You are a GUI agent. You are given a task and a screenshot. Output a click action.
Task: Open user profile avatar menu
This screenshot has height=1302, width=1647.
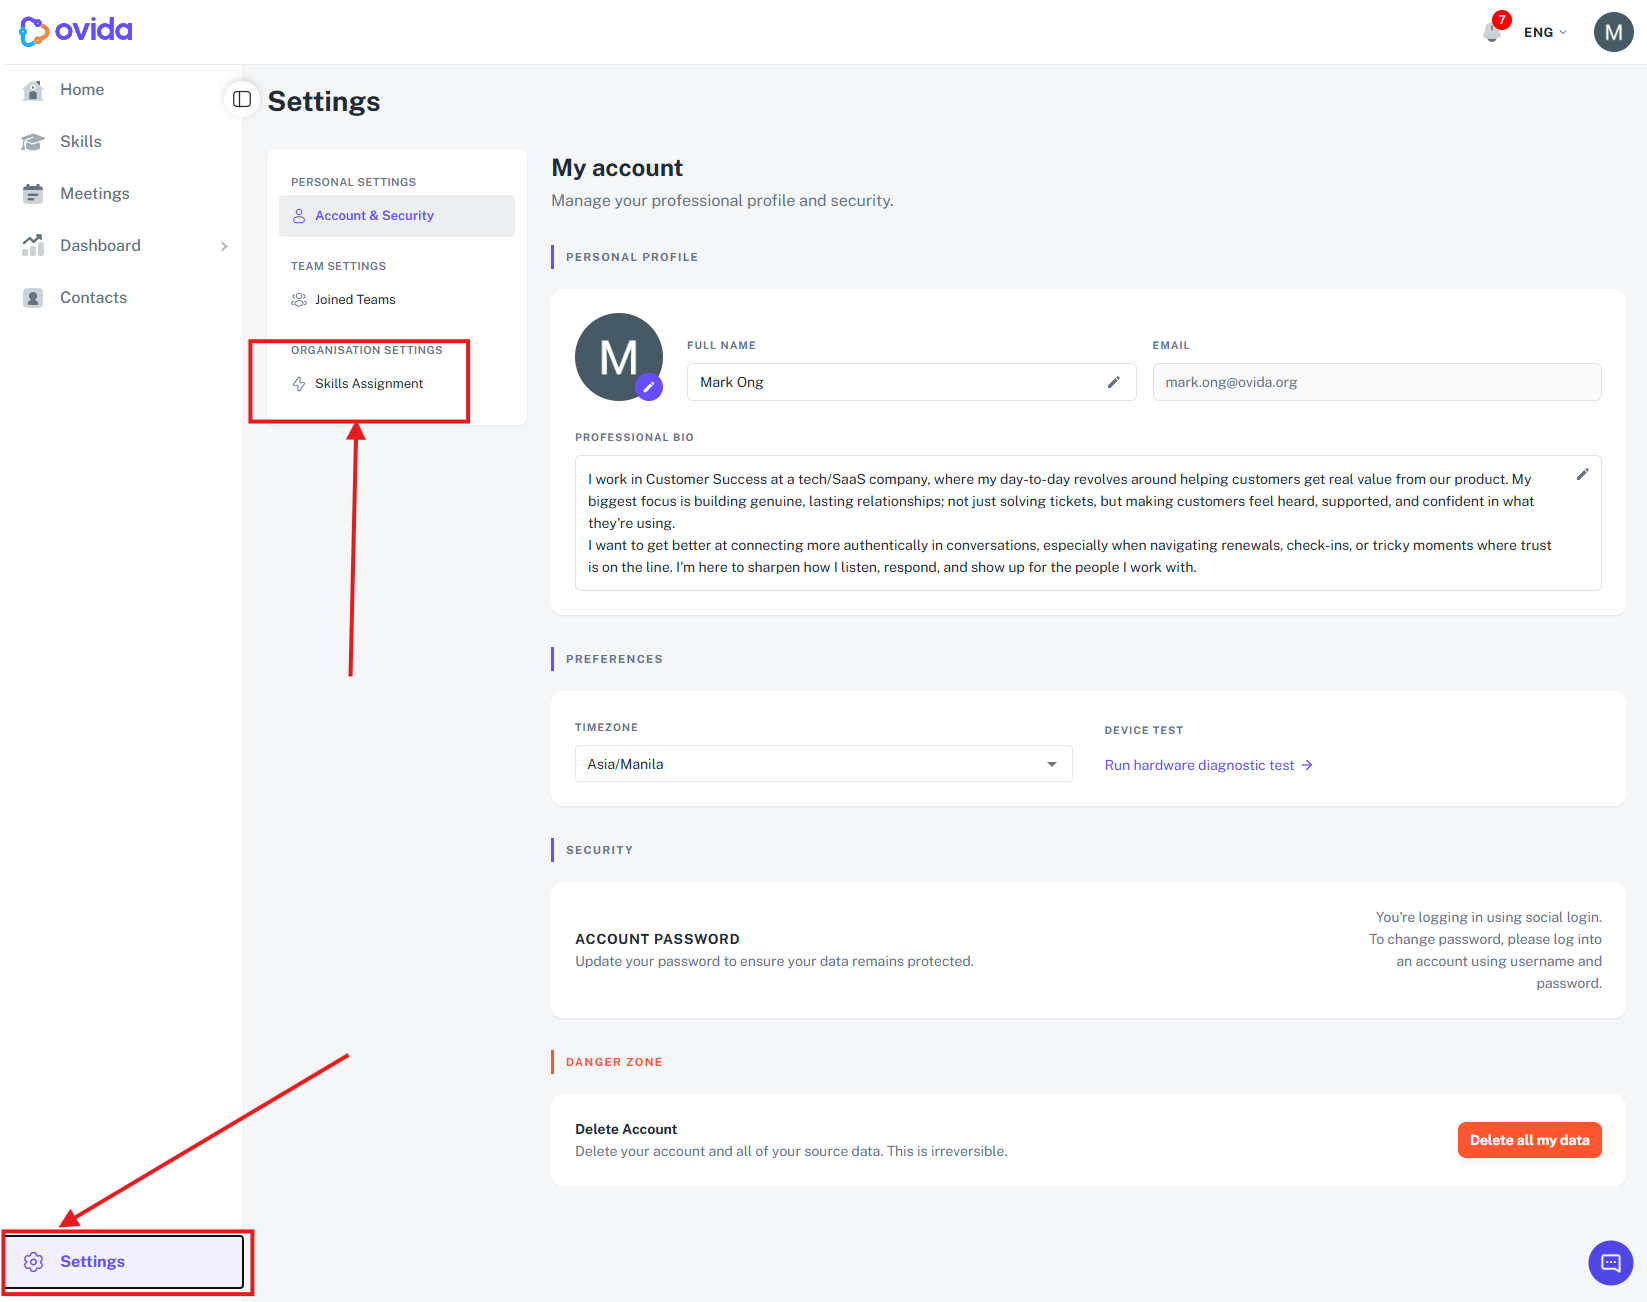[x=1613, y=32]
